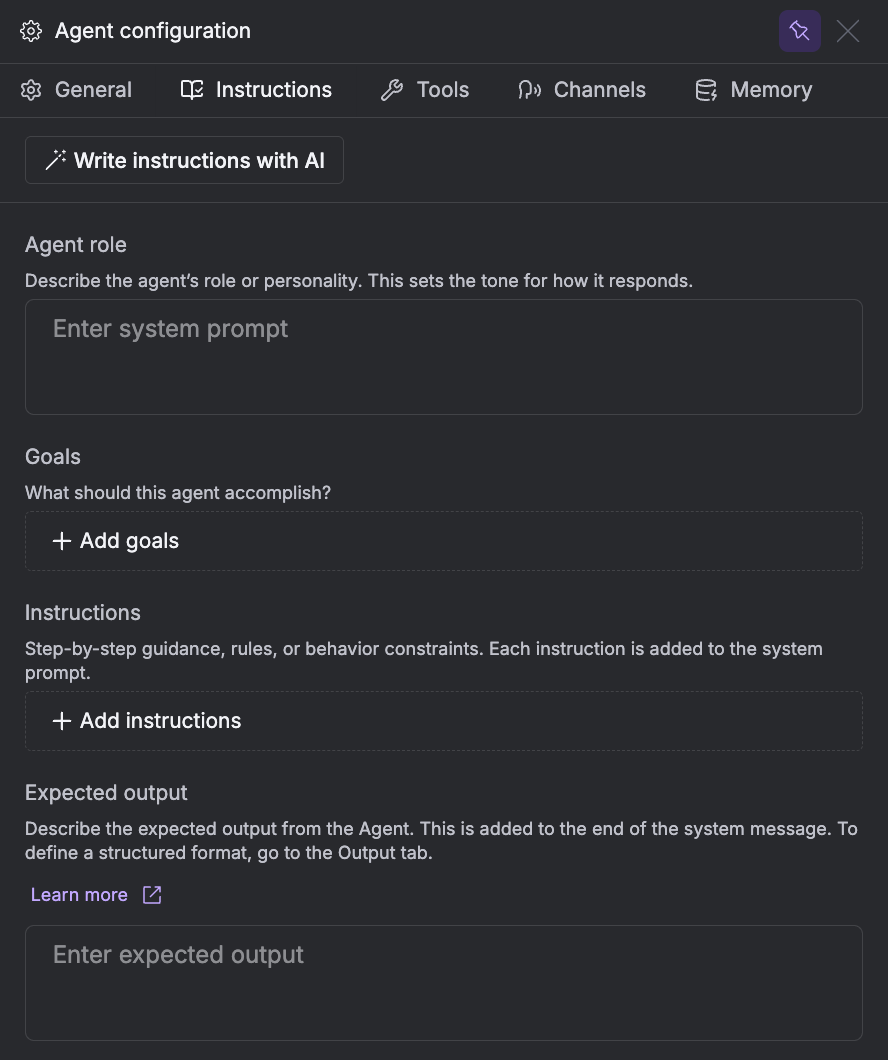Click the database icon on Memory tab
The height and width of the screenshot is (1060, 888).
click(706, 89)
